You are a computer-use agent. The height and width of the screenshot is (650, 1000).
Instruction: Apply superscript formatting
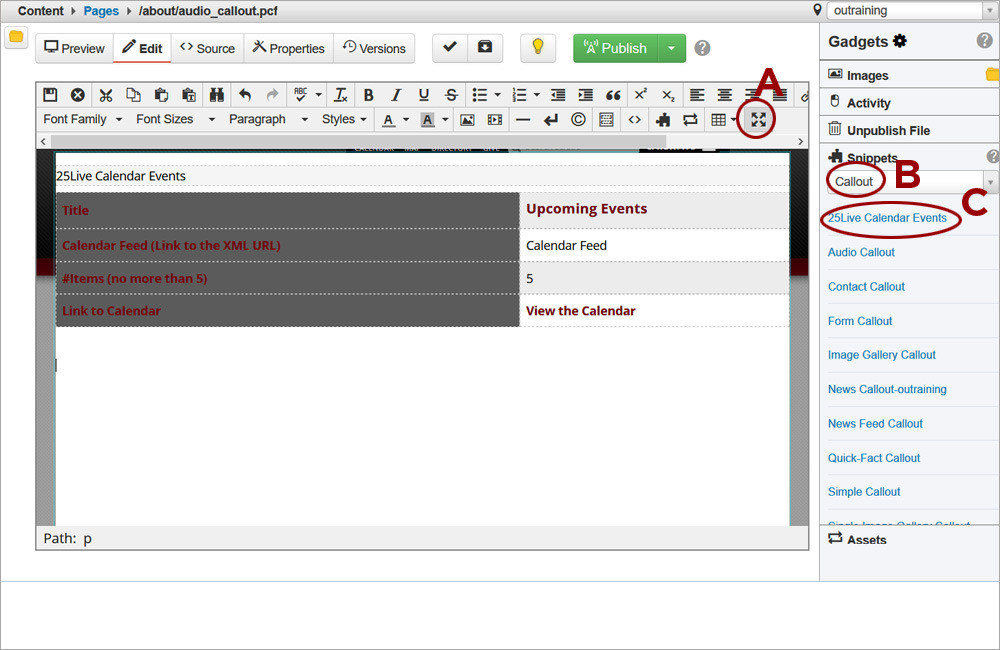(640, 95)
